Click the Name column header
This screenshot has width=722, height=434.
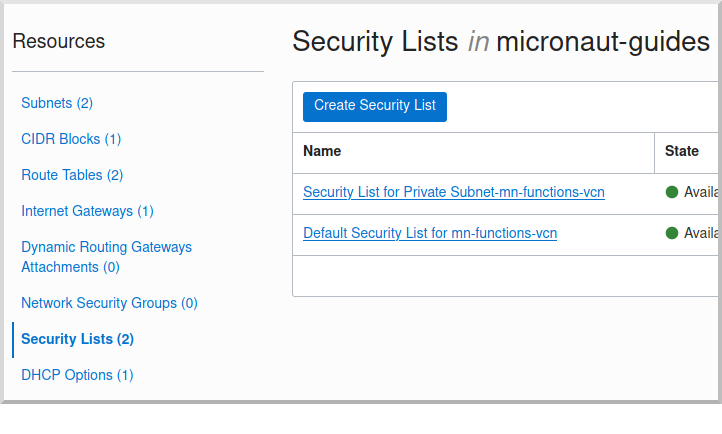tap(322, 151)
